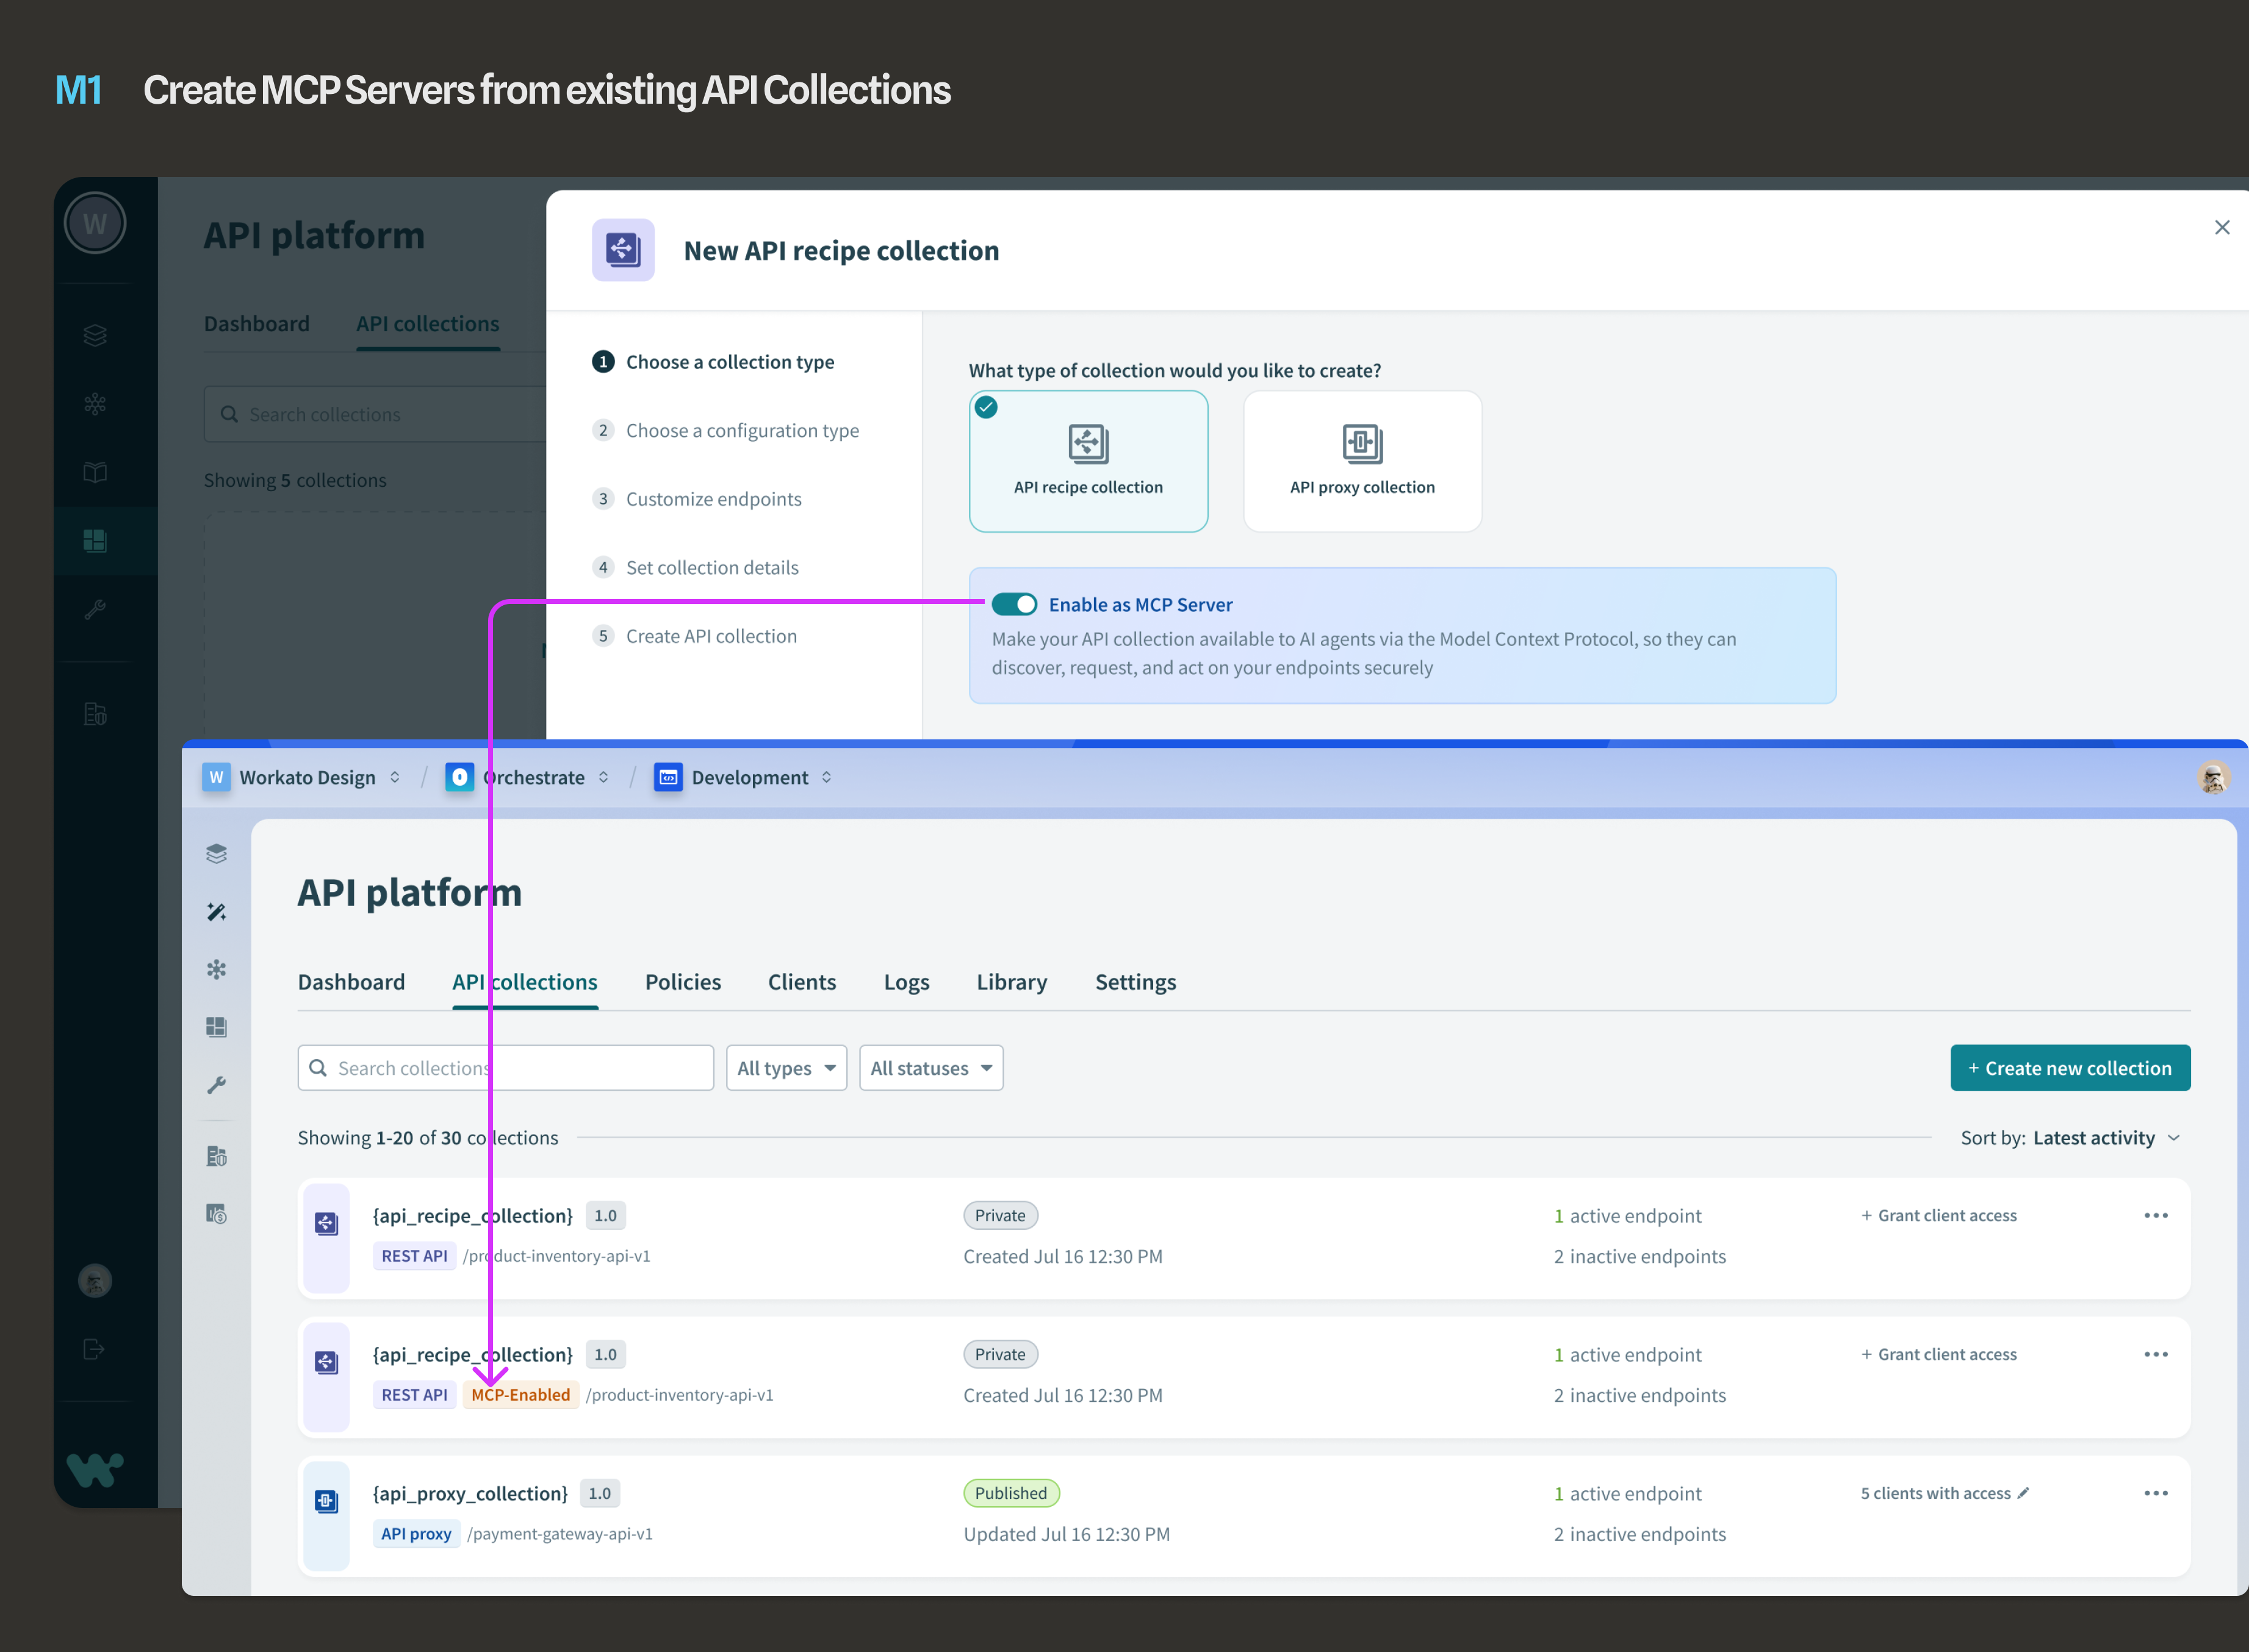
Task: Click the pencil icon beside clients with access
Action: click(x=2024, y=1493)
